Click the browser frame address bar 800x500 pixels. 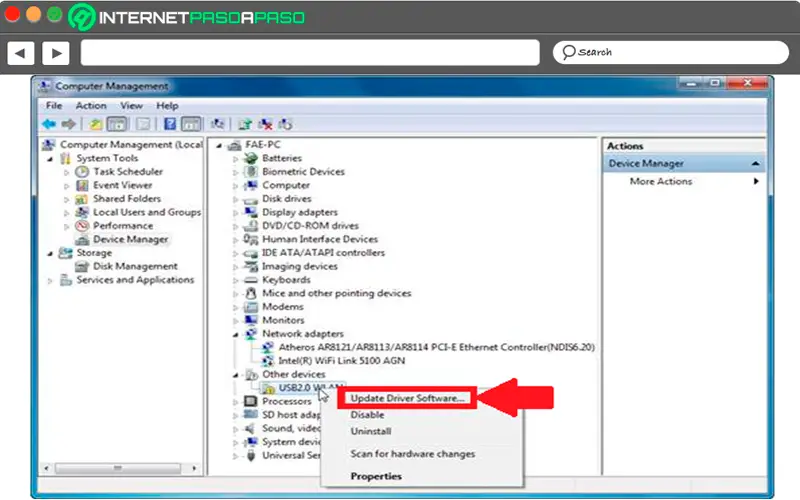click(x=310, y=53)
